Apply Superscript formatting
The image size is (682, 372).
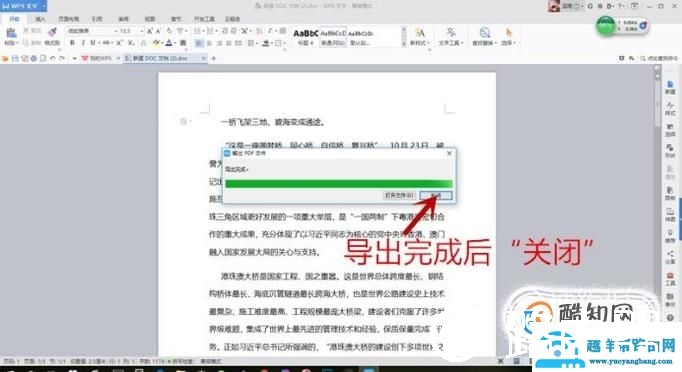pos(119,43)
